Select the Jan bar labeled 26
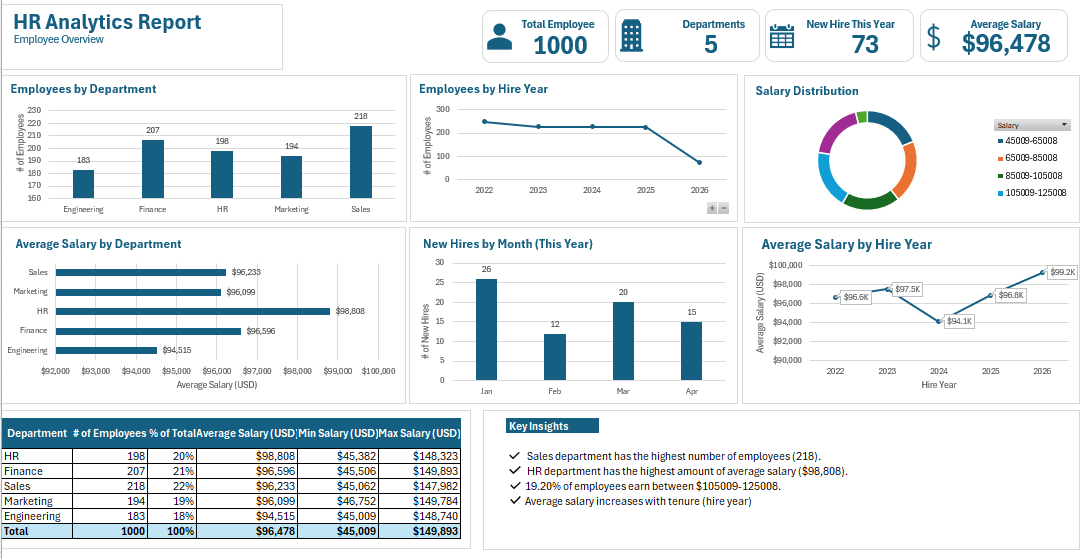The height and width of the screenshot is (559, 1091). click(486, 329)
